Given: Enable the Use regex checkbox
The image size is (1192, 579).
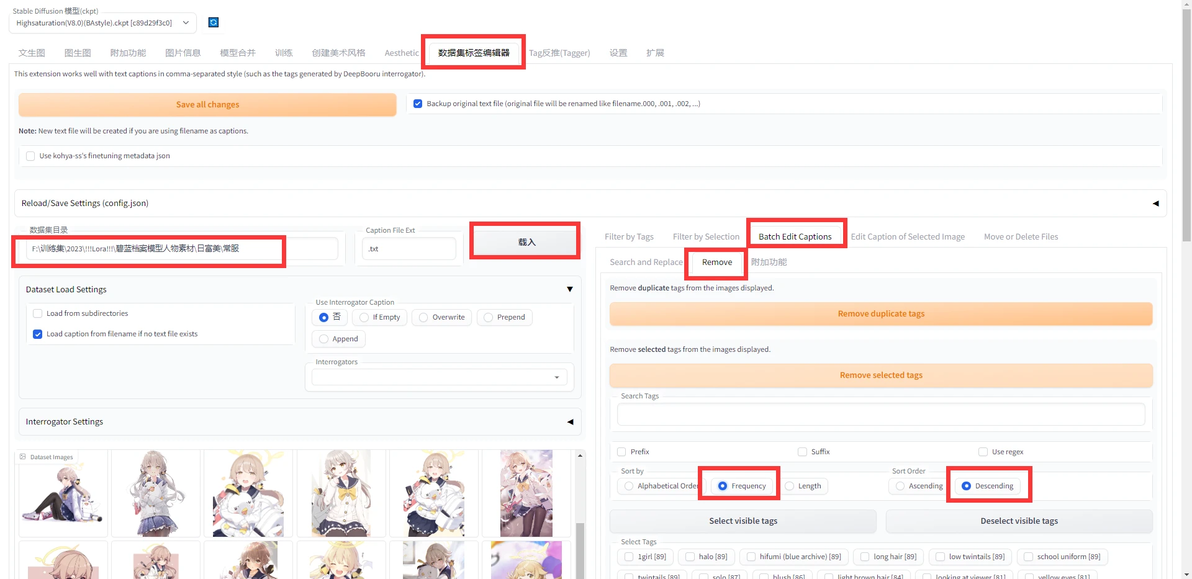Looking at the screenshot, I should (x=983, y=451).
